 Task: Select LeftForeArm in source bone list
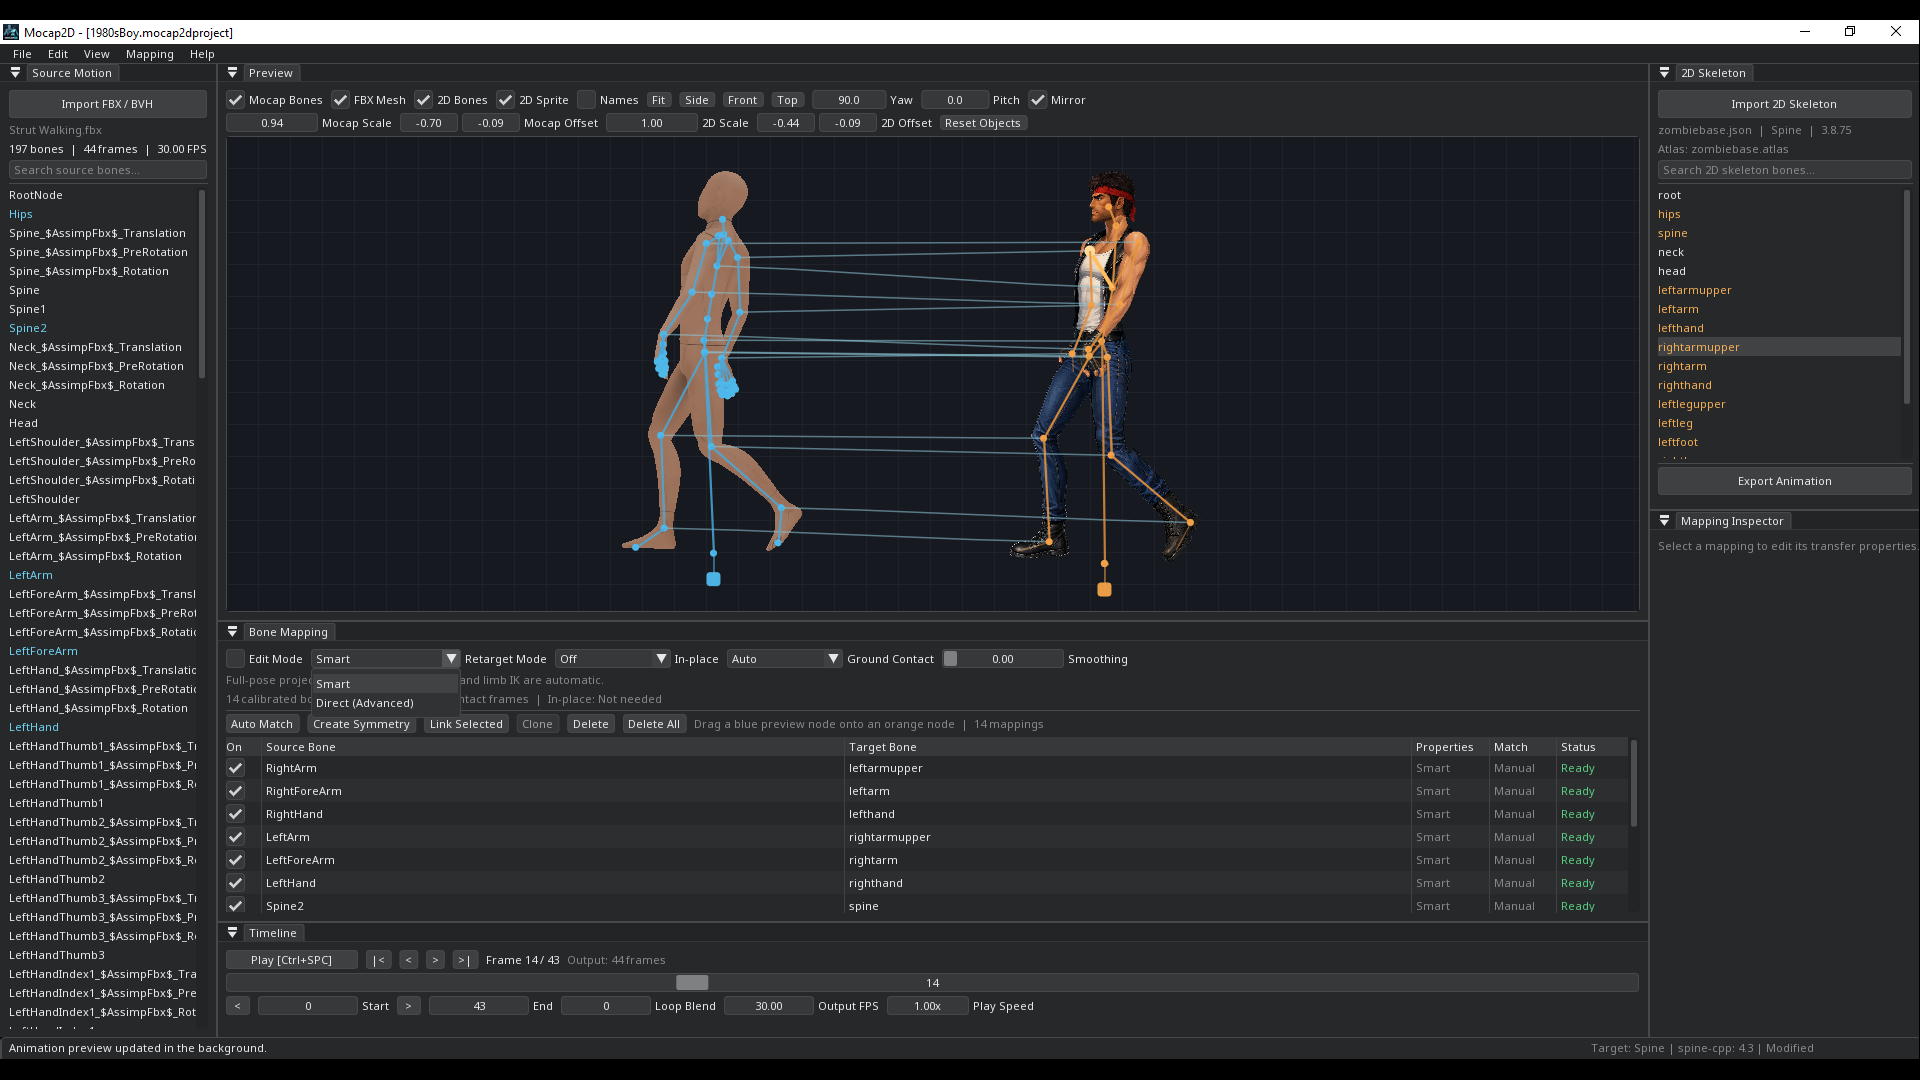pos(43,651)
